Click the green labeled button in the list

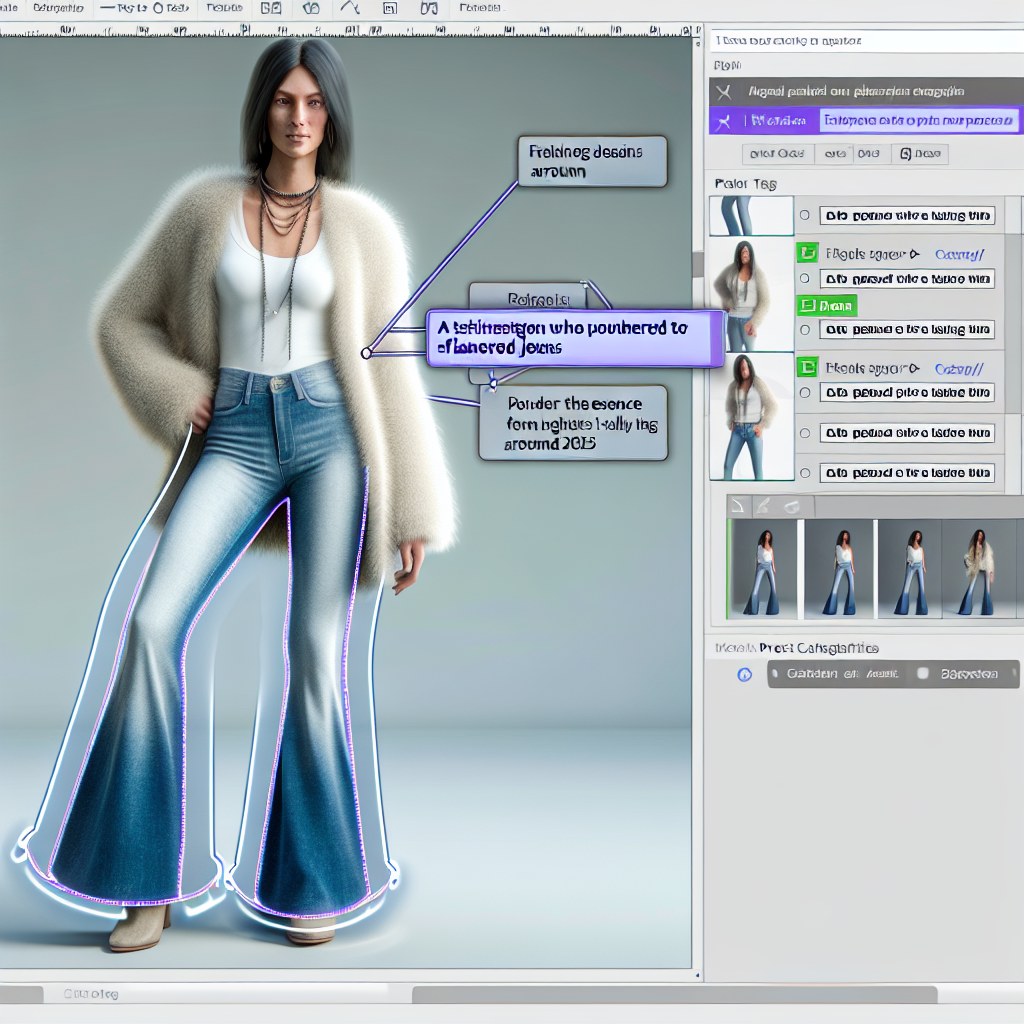click(x=826, y=305)
